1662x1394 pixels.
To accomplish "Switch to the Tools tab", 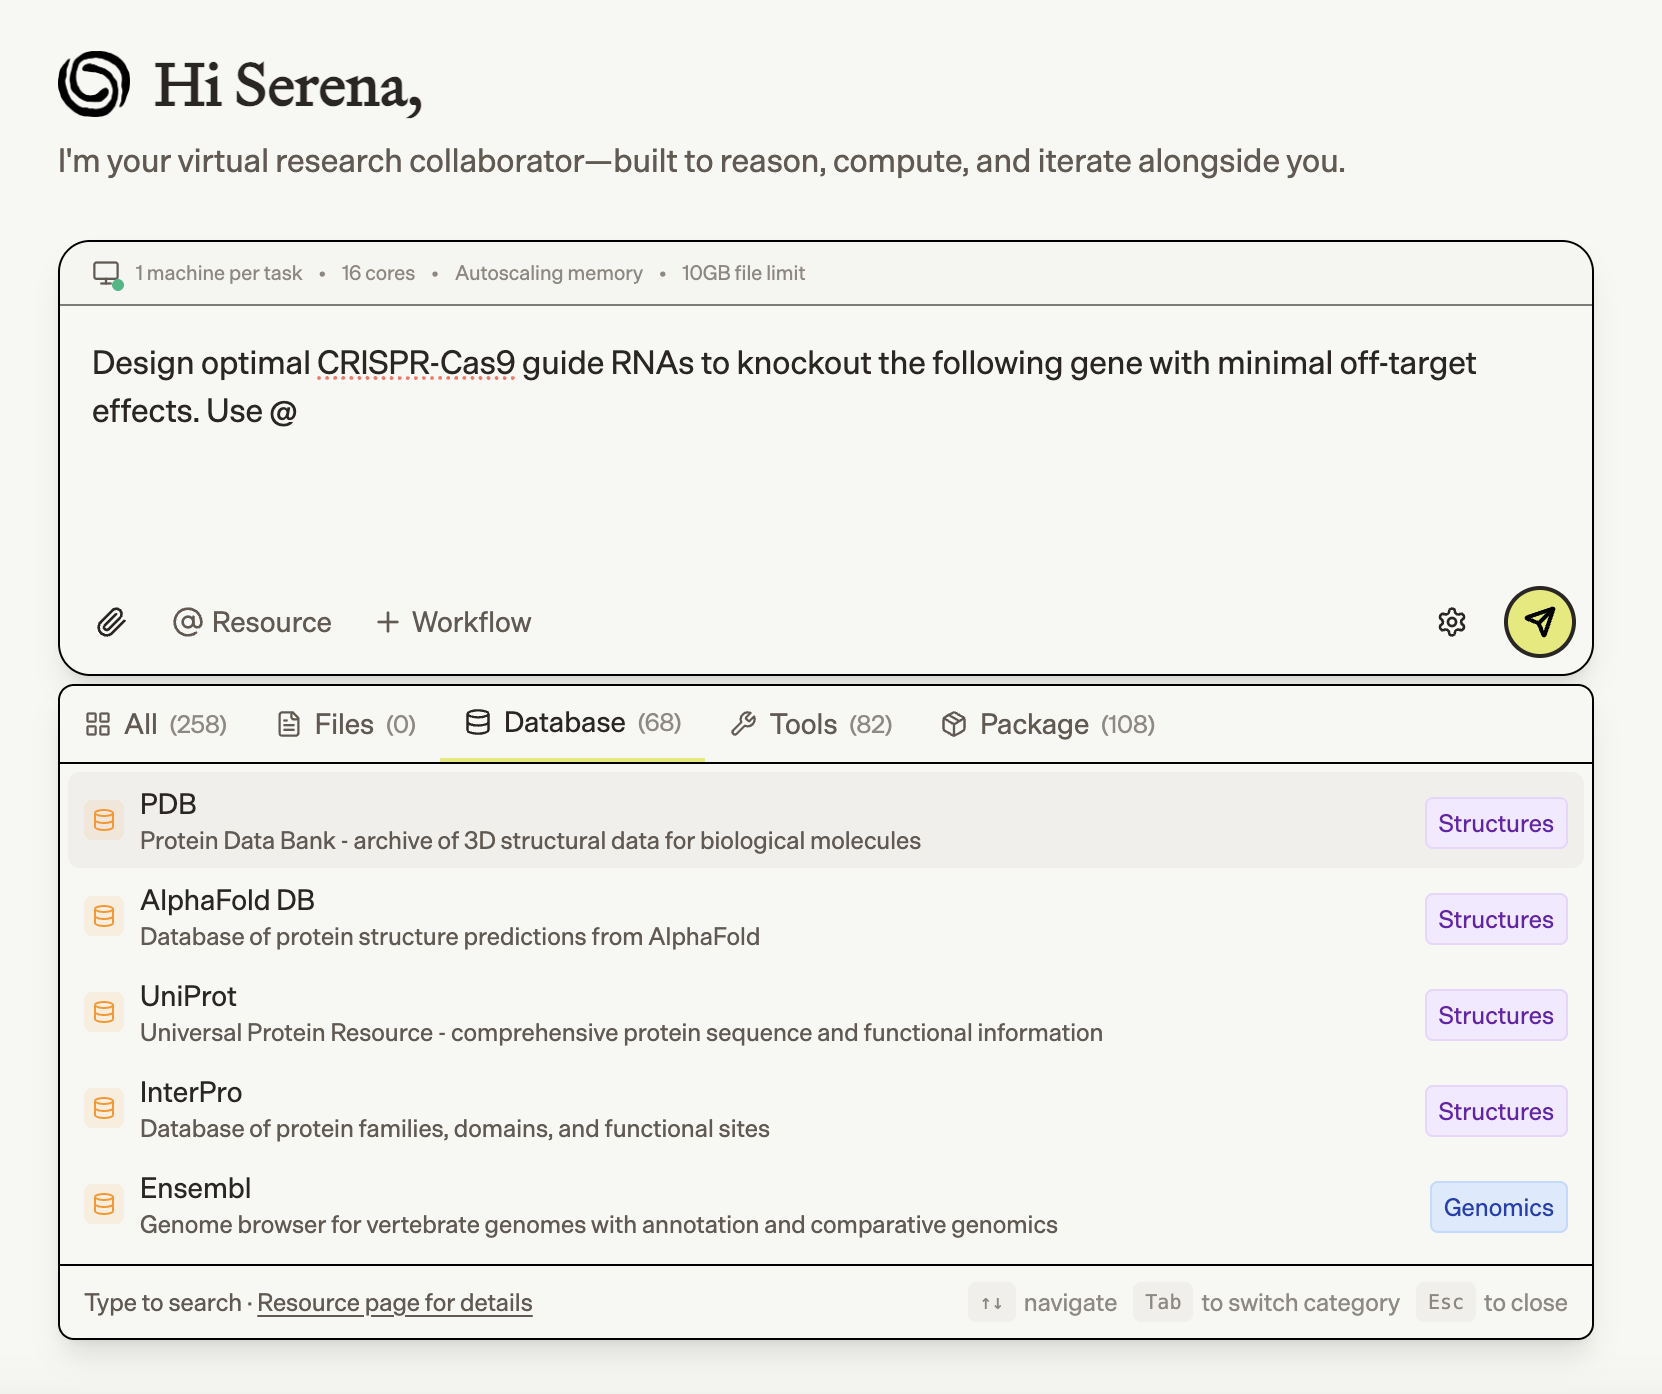I will click(810, 723).
